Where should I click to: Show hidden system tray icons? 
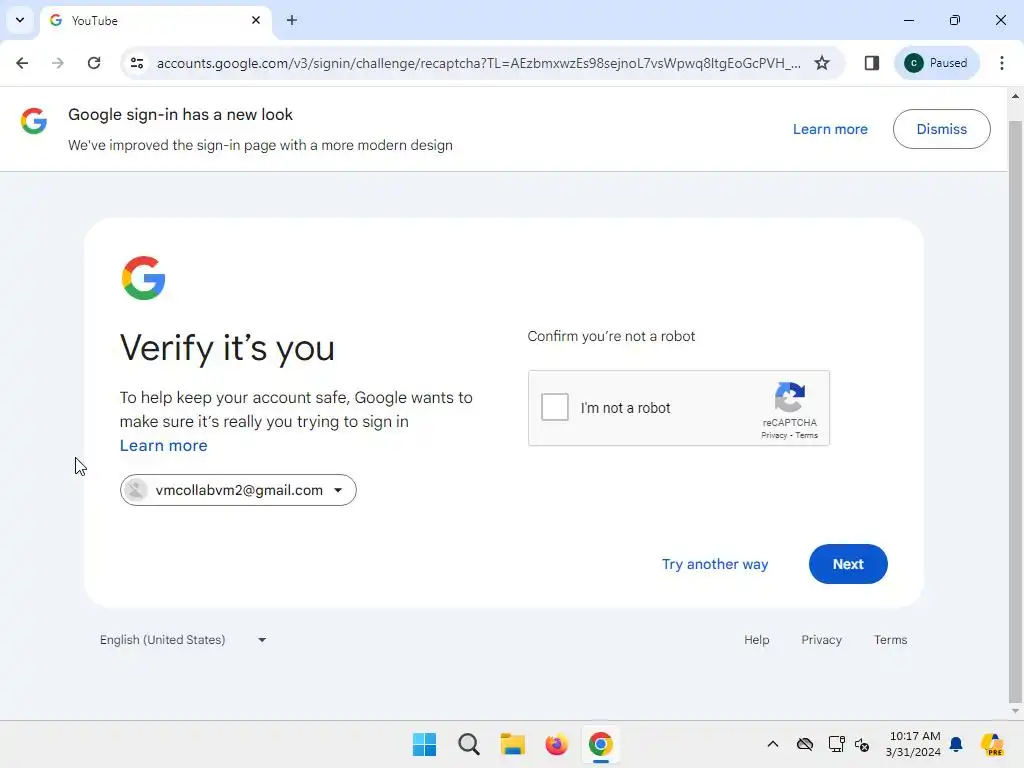(x=773, y=744)
